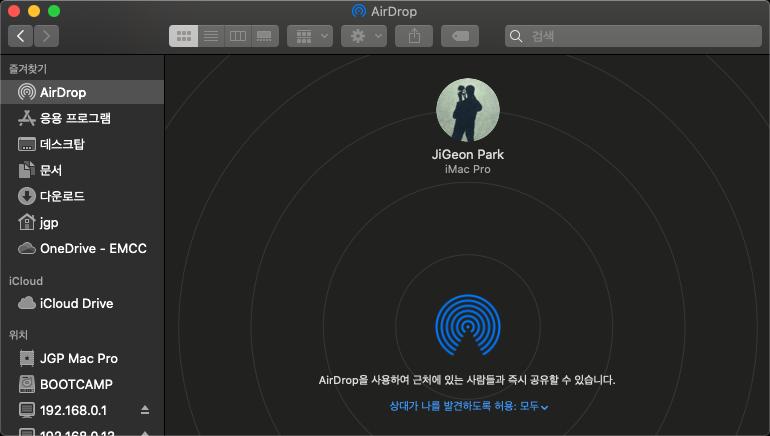Zoom the window with green button
Viewport: 770px width, 436px height.
(54, 11)
